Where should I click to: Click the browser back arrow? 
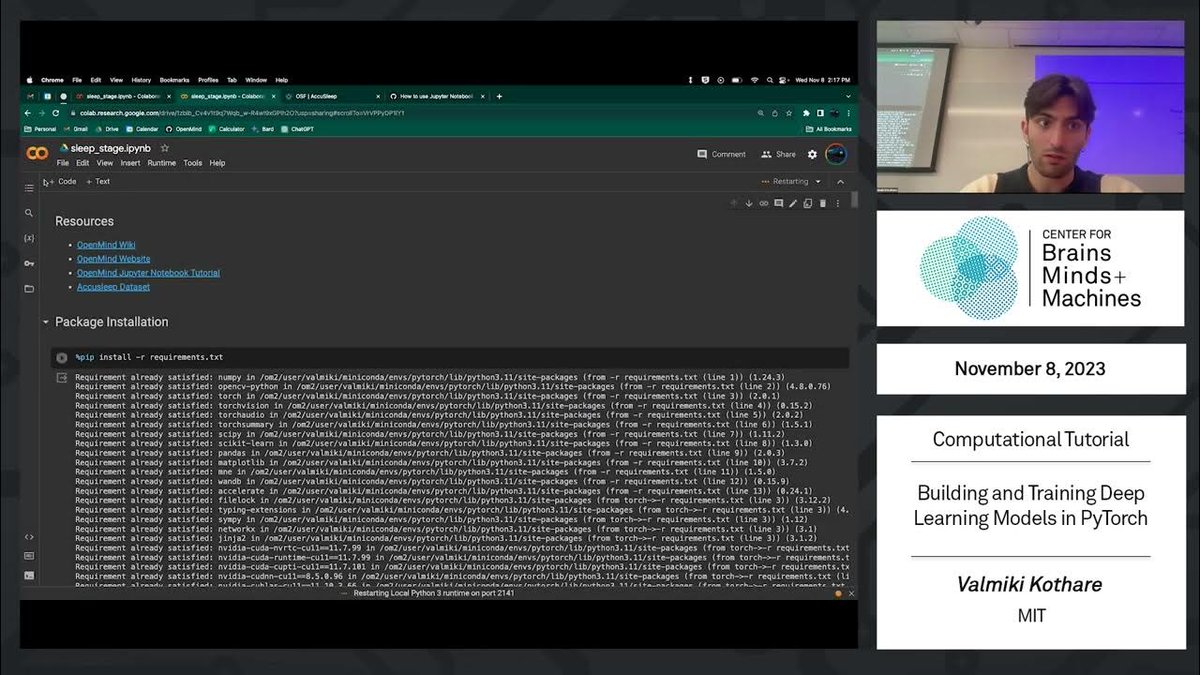pyautogui.click(x=29, y=113)
